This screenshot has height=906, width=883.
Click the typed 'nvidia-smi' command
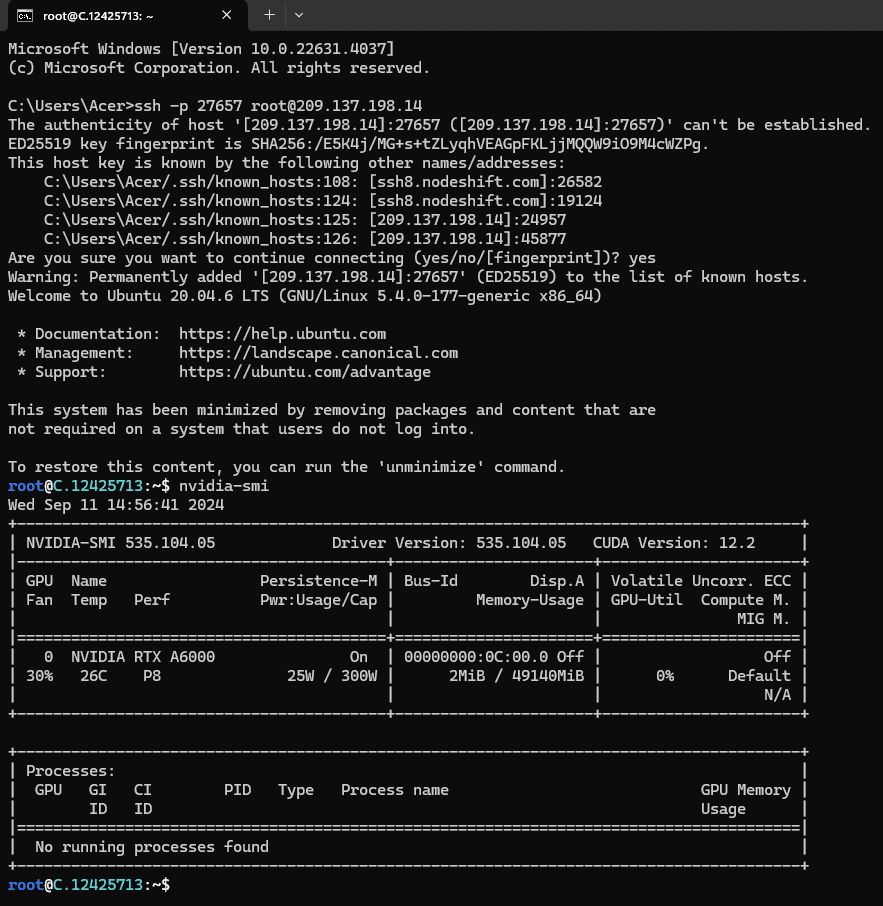224,486
